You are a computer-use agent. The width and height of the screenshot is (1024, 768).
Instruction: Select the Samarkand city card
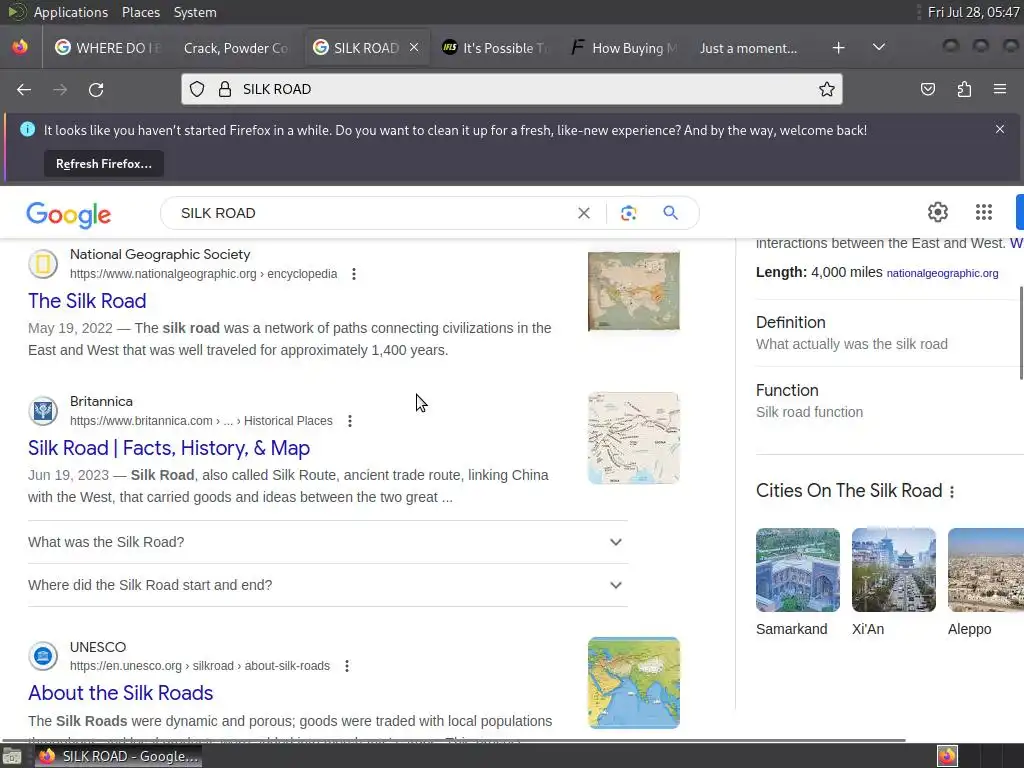click(798, 583)
